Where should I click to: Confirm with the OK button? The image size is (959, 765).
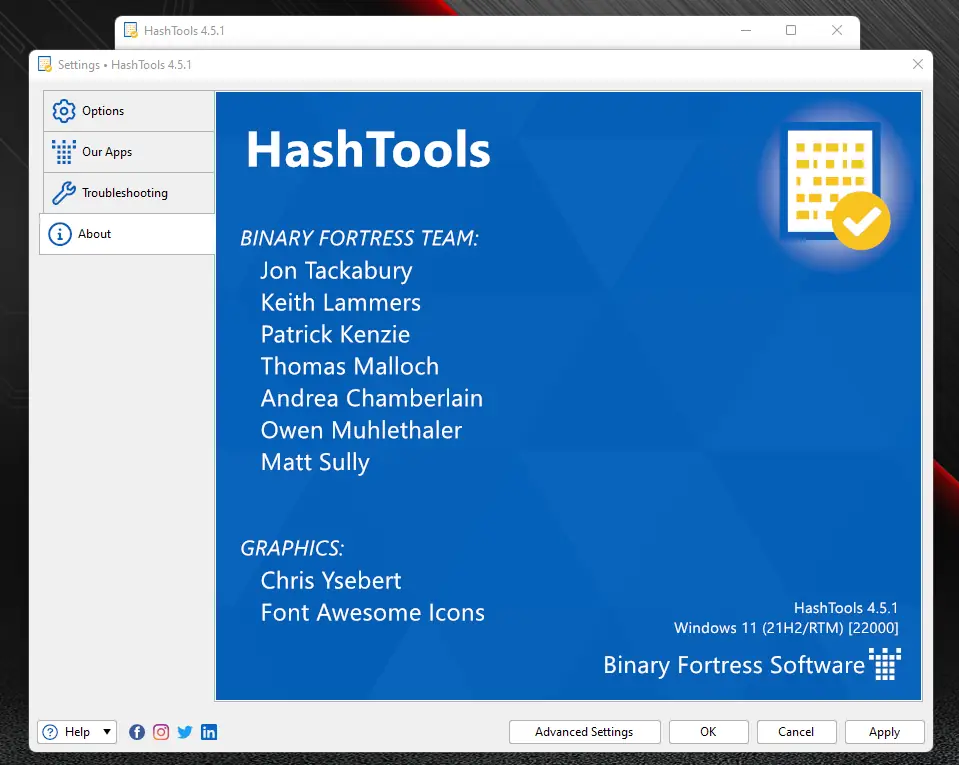[708, 732]
